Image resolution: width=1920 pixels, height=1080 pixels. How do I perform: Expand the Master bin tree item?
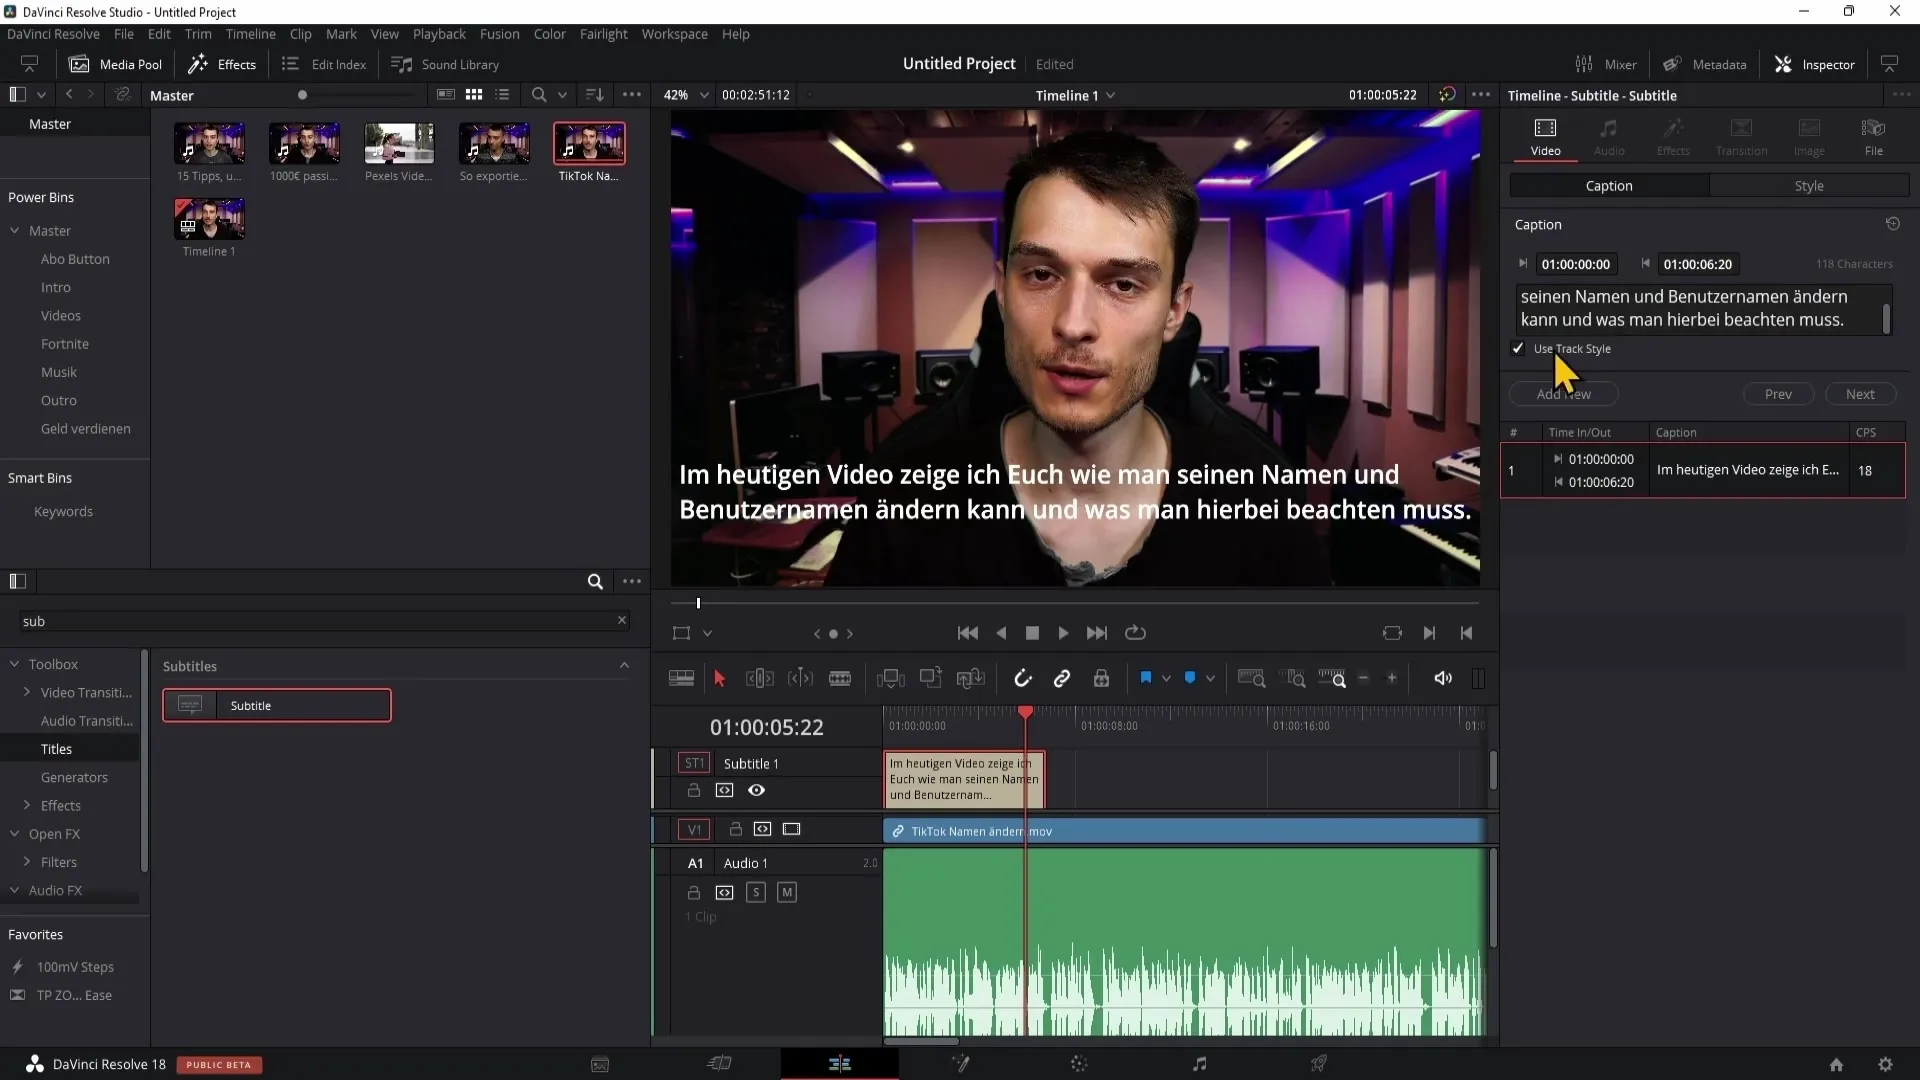[15, 231]
